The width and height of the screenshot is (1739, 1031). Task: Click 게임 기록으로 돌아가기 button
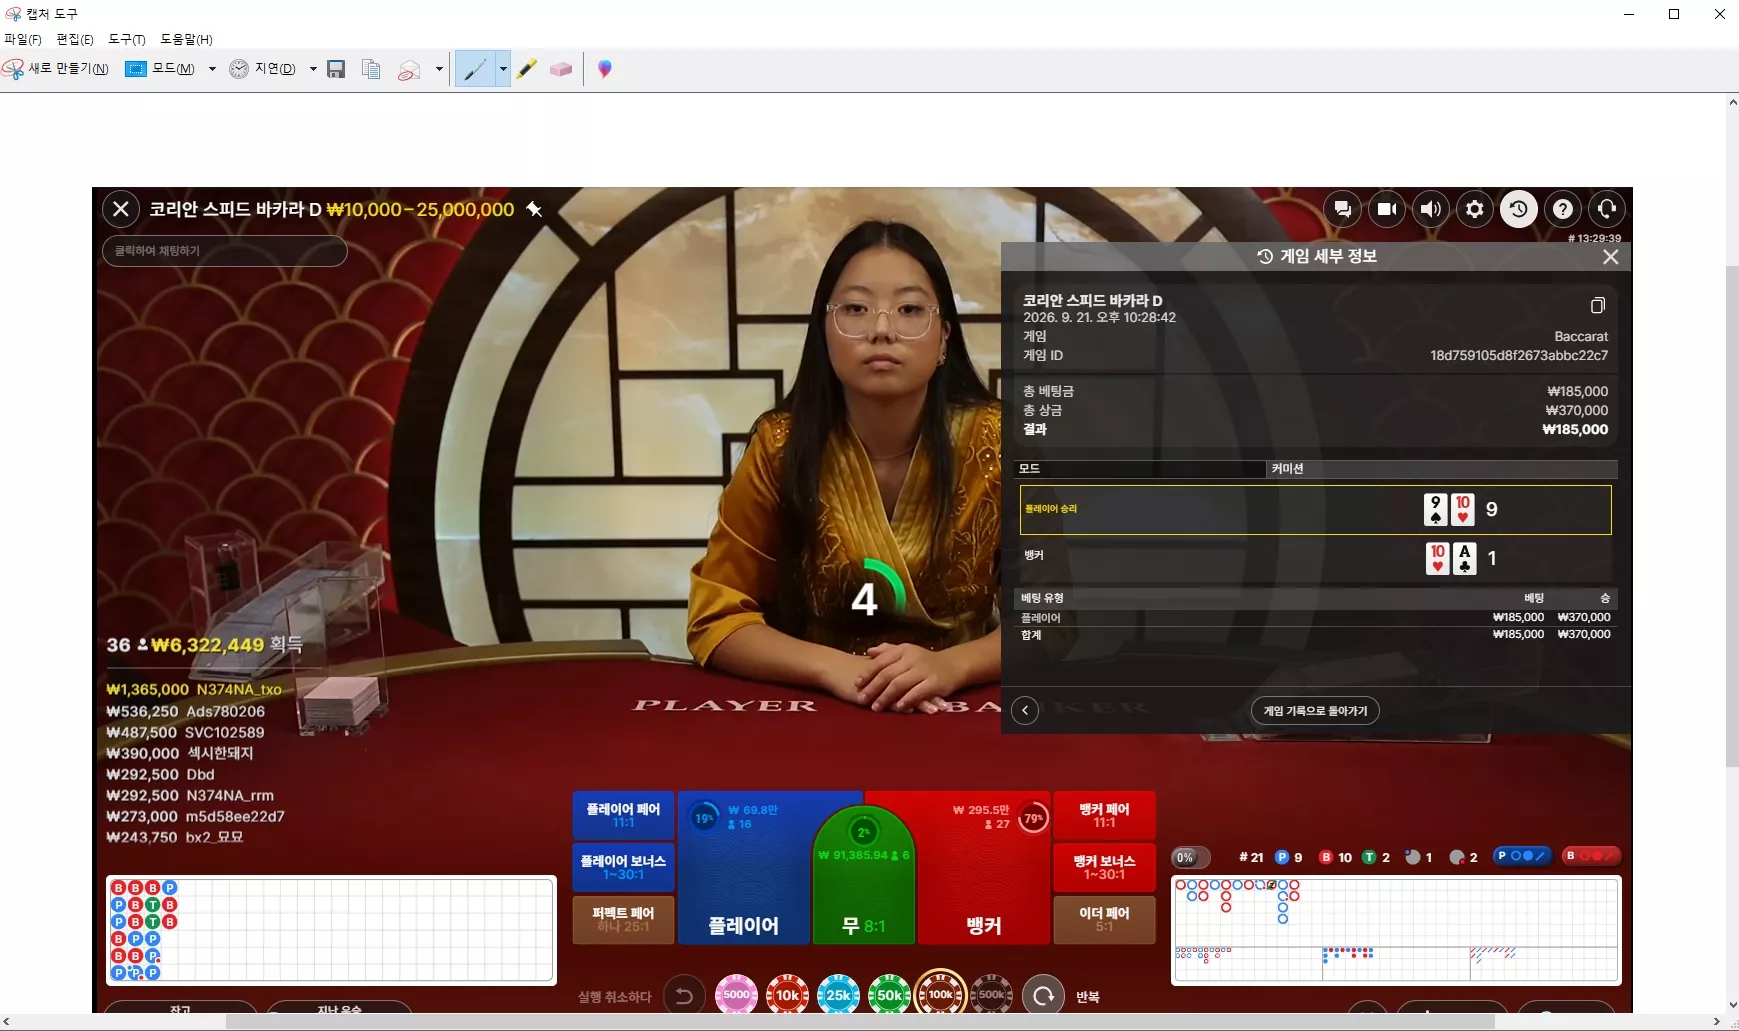click(1315, 711)
